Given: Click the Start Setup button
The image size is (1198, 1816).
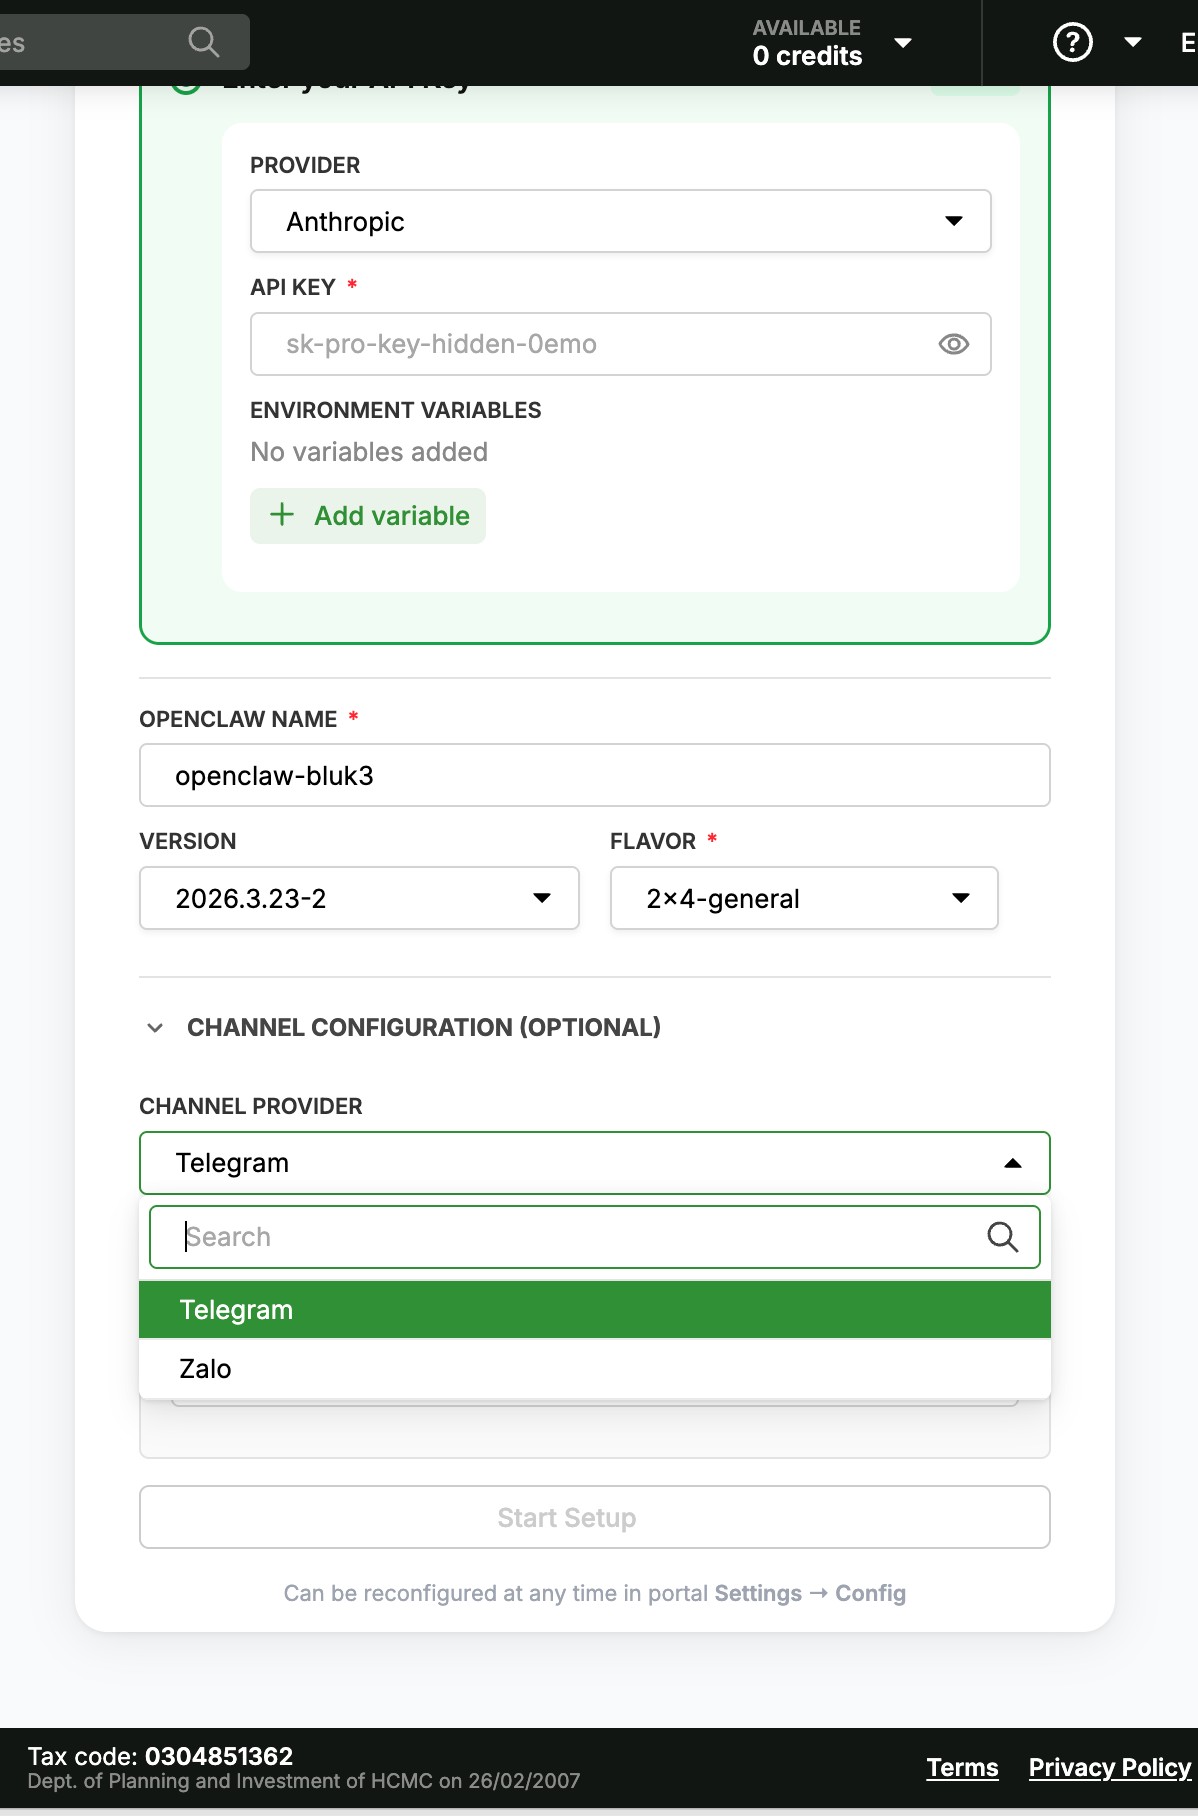Looking at the screenshot, I should (x=594, y=1517).
